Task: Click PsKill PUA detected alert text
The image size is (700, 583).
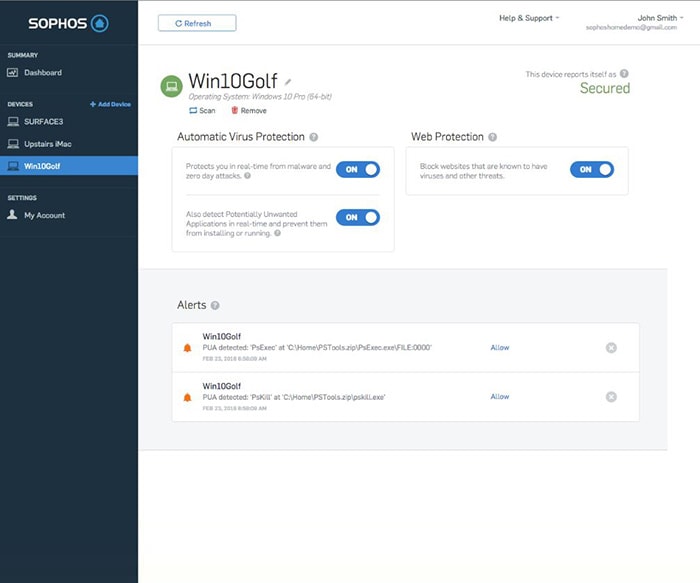Action: [294, 397]
